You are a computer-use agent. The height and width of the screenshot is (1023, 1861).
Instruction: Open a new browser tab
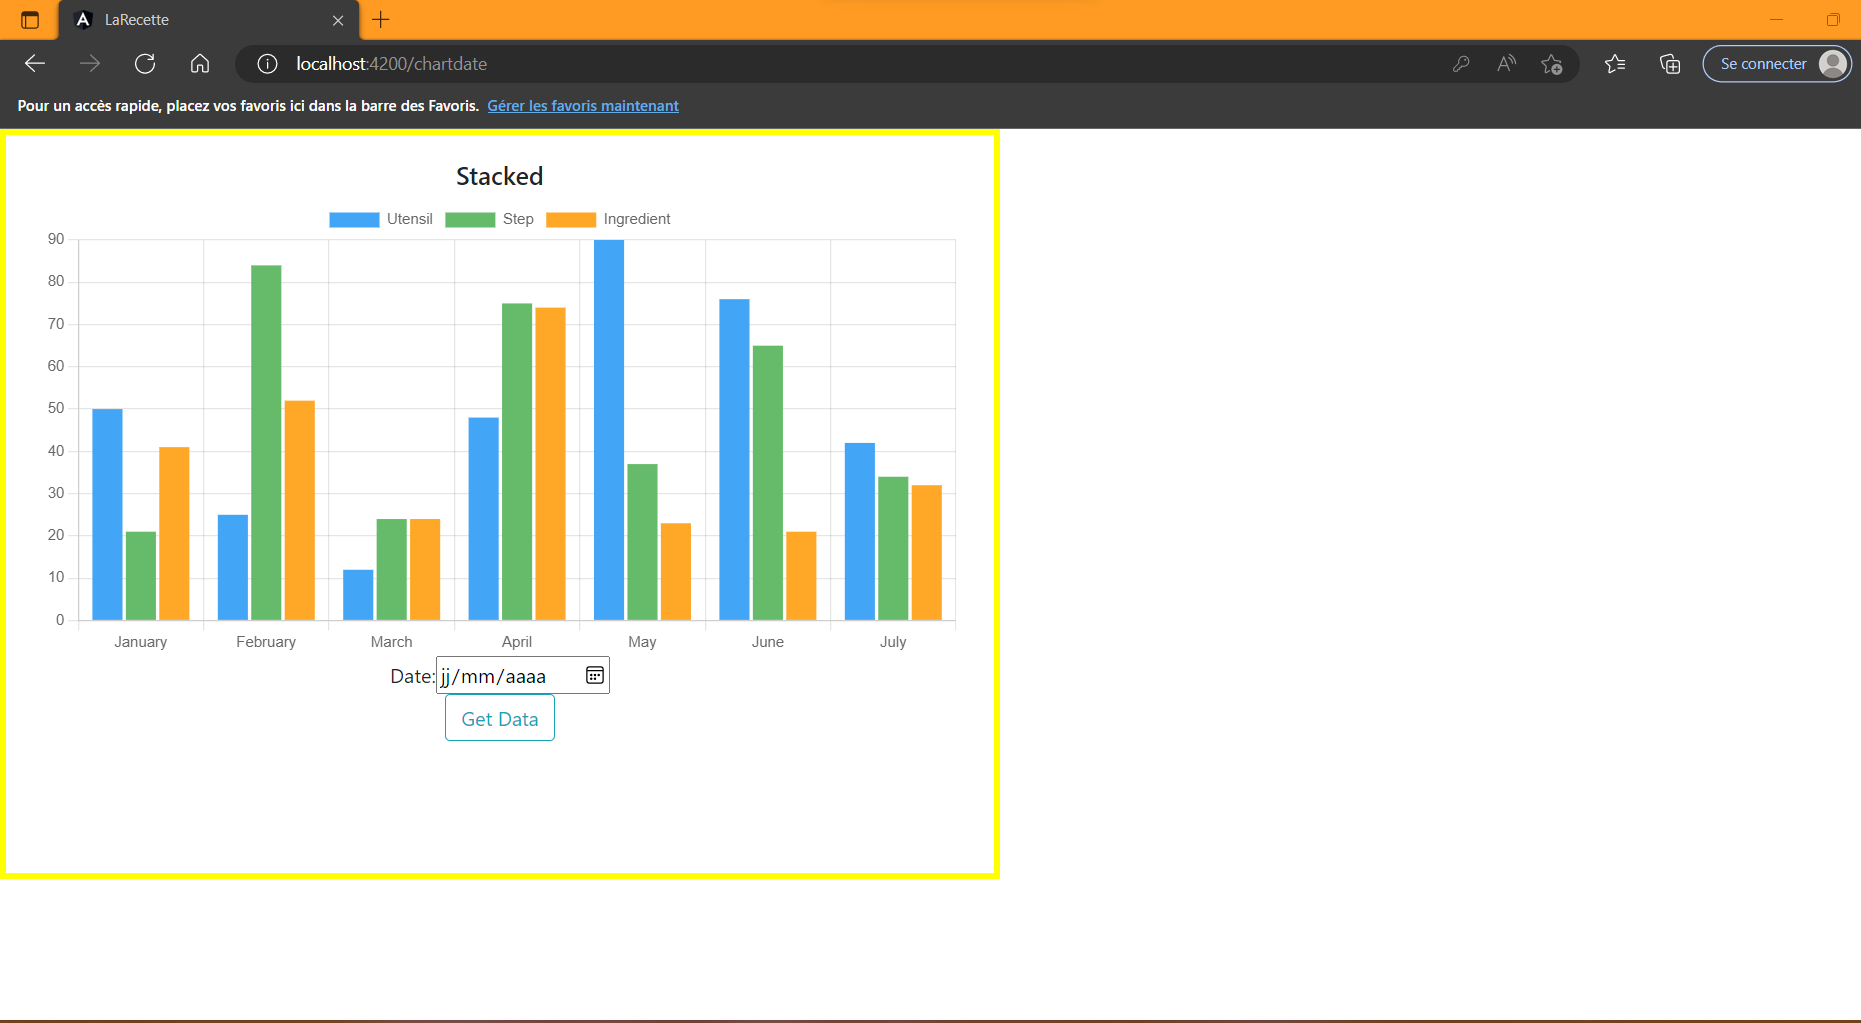tap(380, 19)
